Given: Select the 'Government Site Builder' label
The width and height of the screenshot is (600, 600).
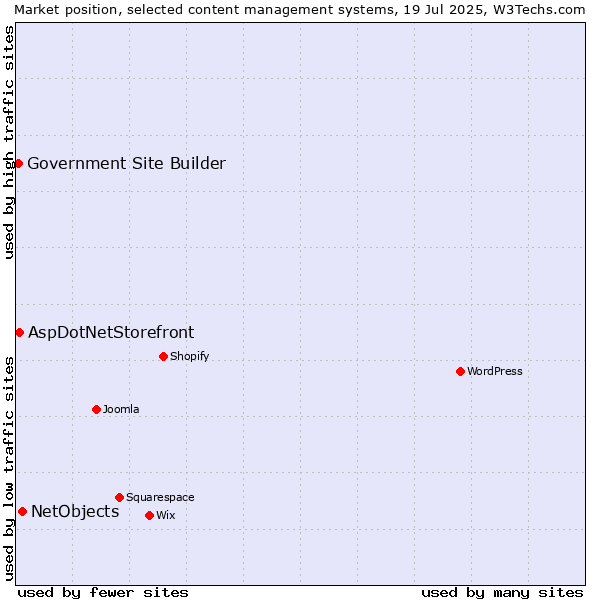Looking at the screenshot, I should point(127,163).
